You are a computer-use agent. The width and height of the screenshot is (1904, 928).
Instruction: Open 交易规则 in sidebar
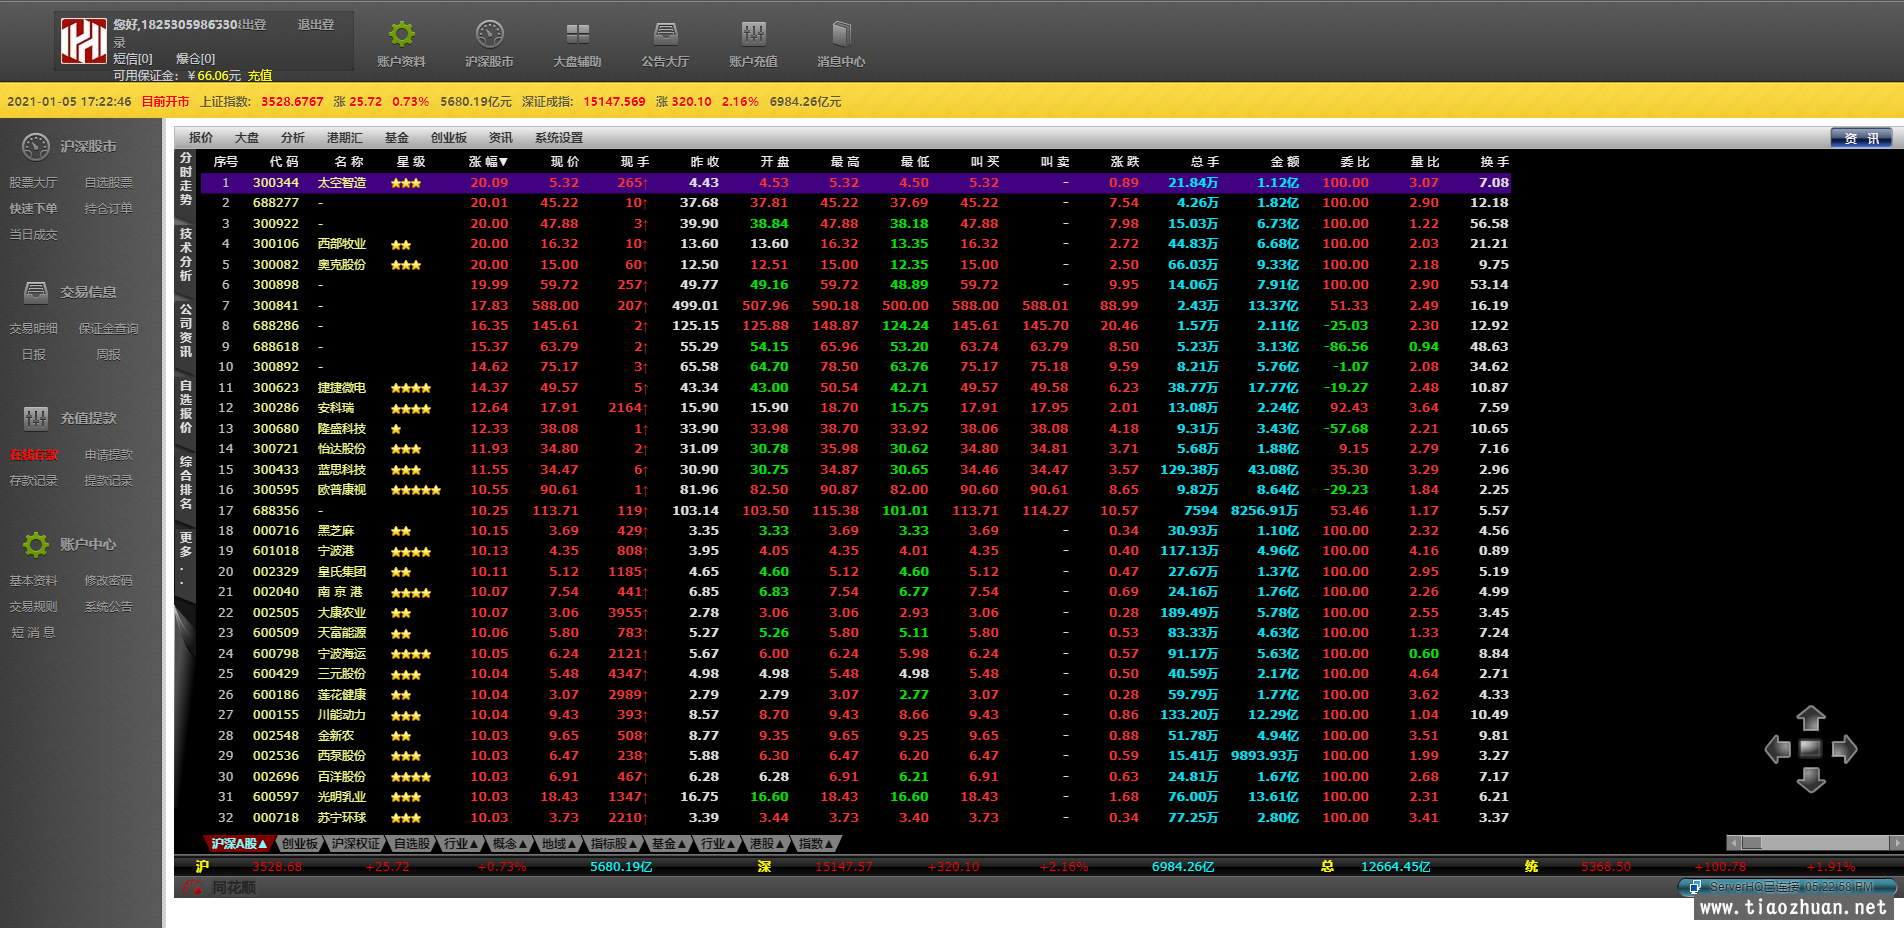point(34,606)
